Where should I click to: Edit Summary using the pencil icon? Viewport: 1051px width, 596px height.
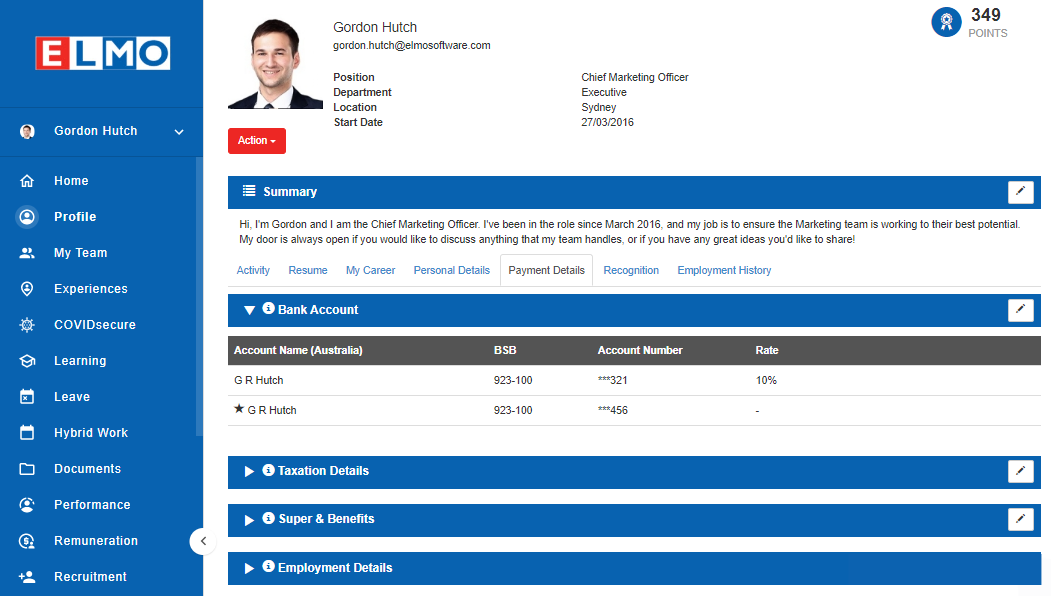(x=1020, y=192)
